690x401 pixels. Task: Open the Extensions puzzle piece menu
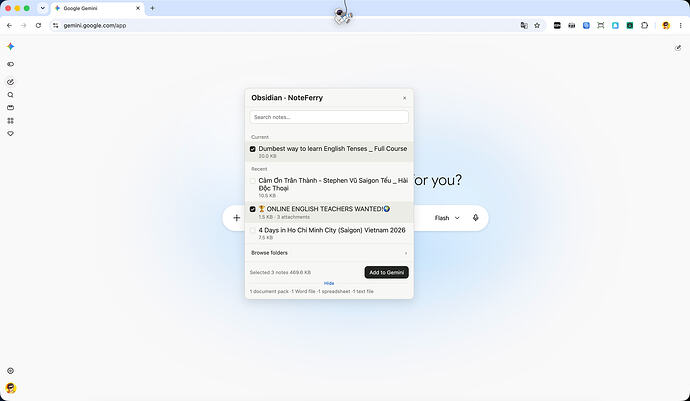(644, 26)
